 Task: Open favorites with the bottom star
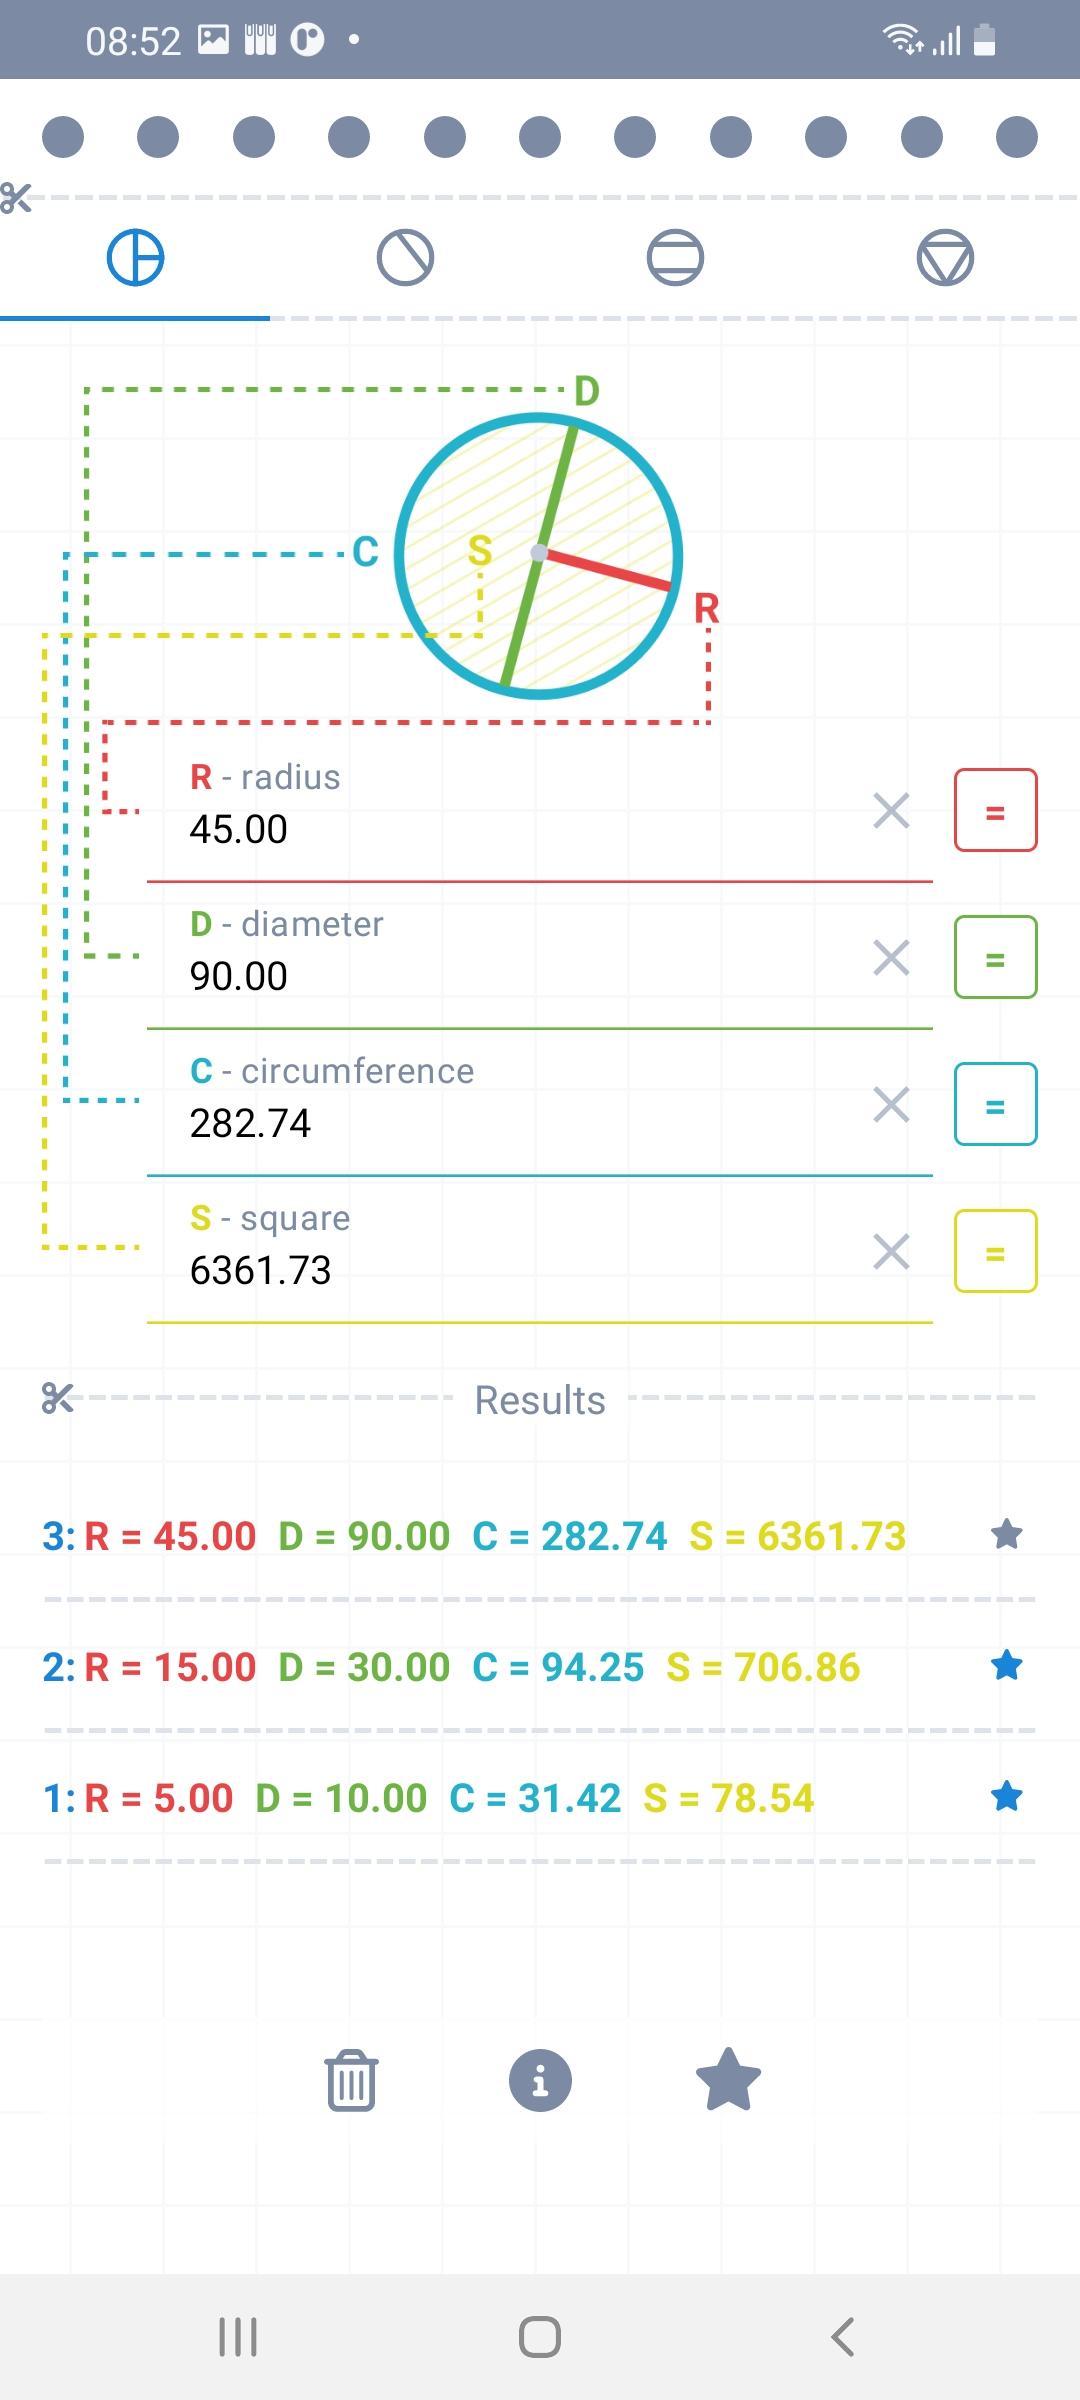point(728,2080)
